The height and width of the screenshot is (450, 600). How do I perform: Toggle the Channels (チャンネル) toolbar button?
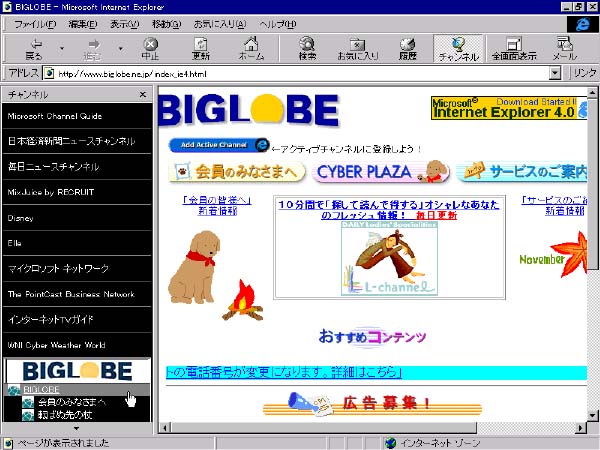coord(458,49)
